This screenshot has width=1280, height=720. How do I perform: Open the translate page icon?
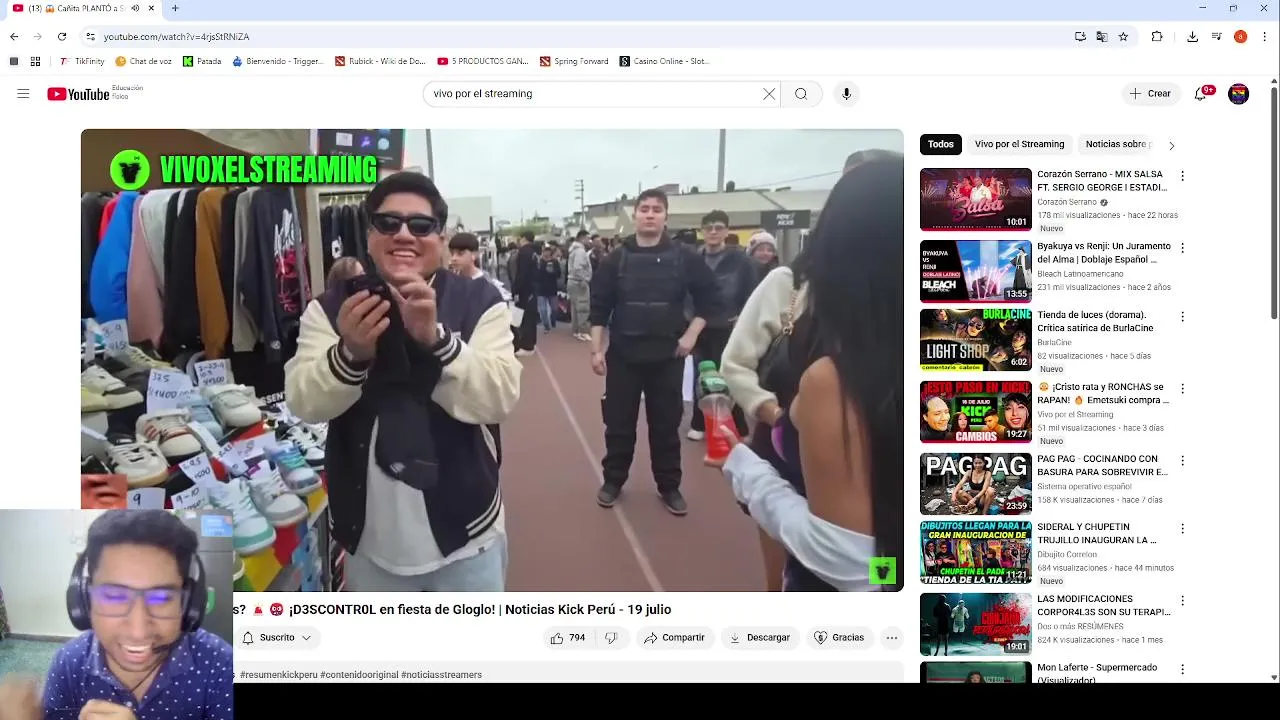(x=1102, y=37)
